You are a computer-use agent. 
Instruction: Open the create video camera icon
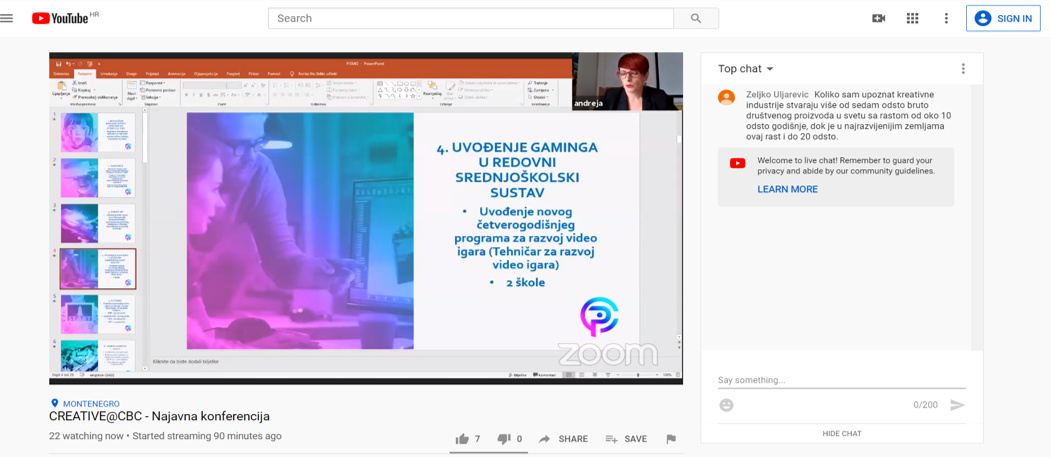(x=878, y=18)
